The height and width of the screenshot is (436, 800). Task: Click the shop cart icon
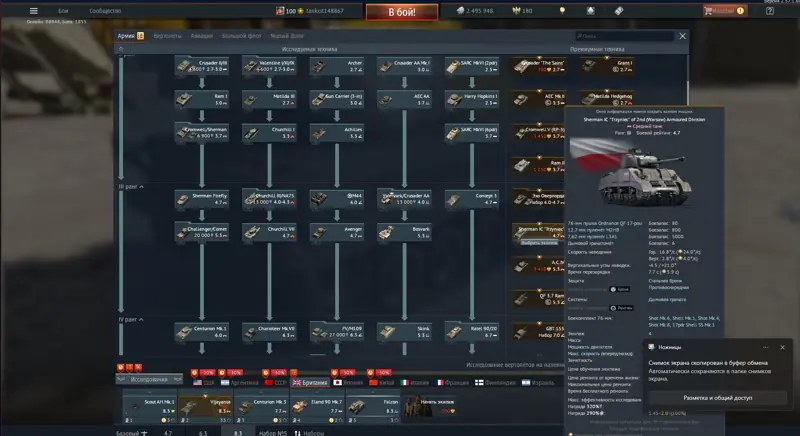tap(708, 11)
